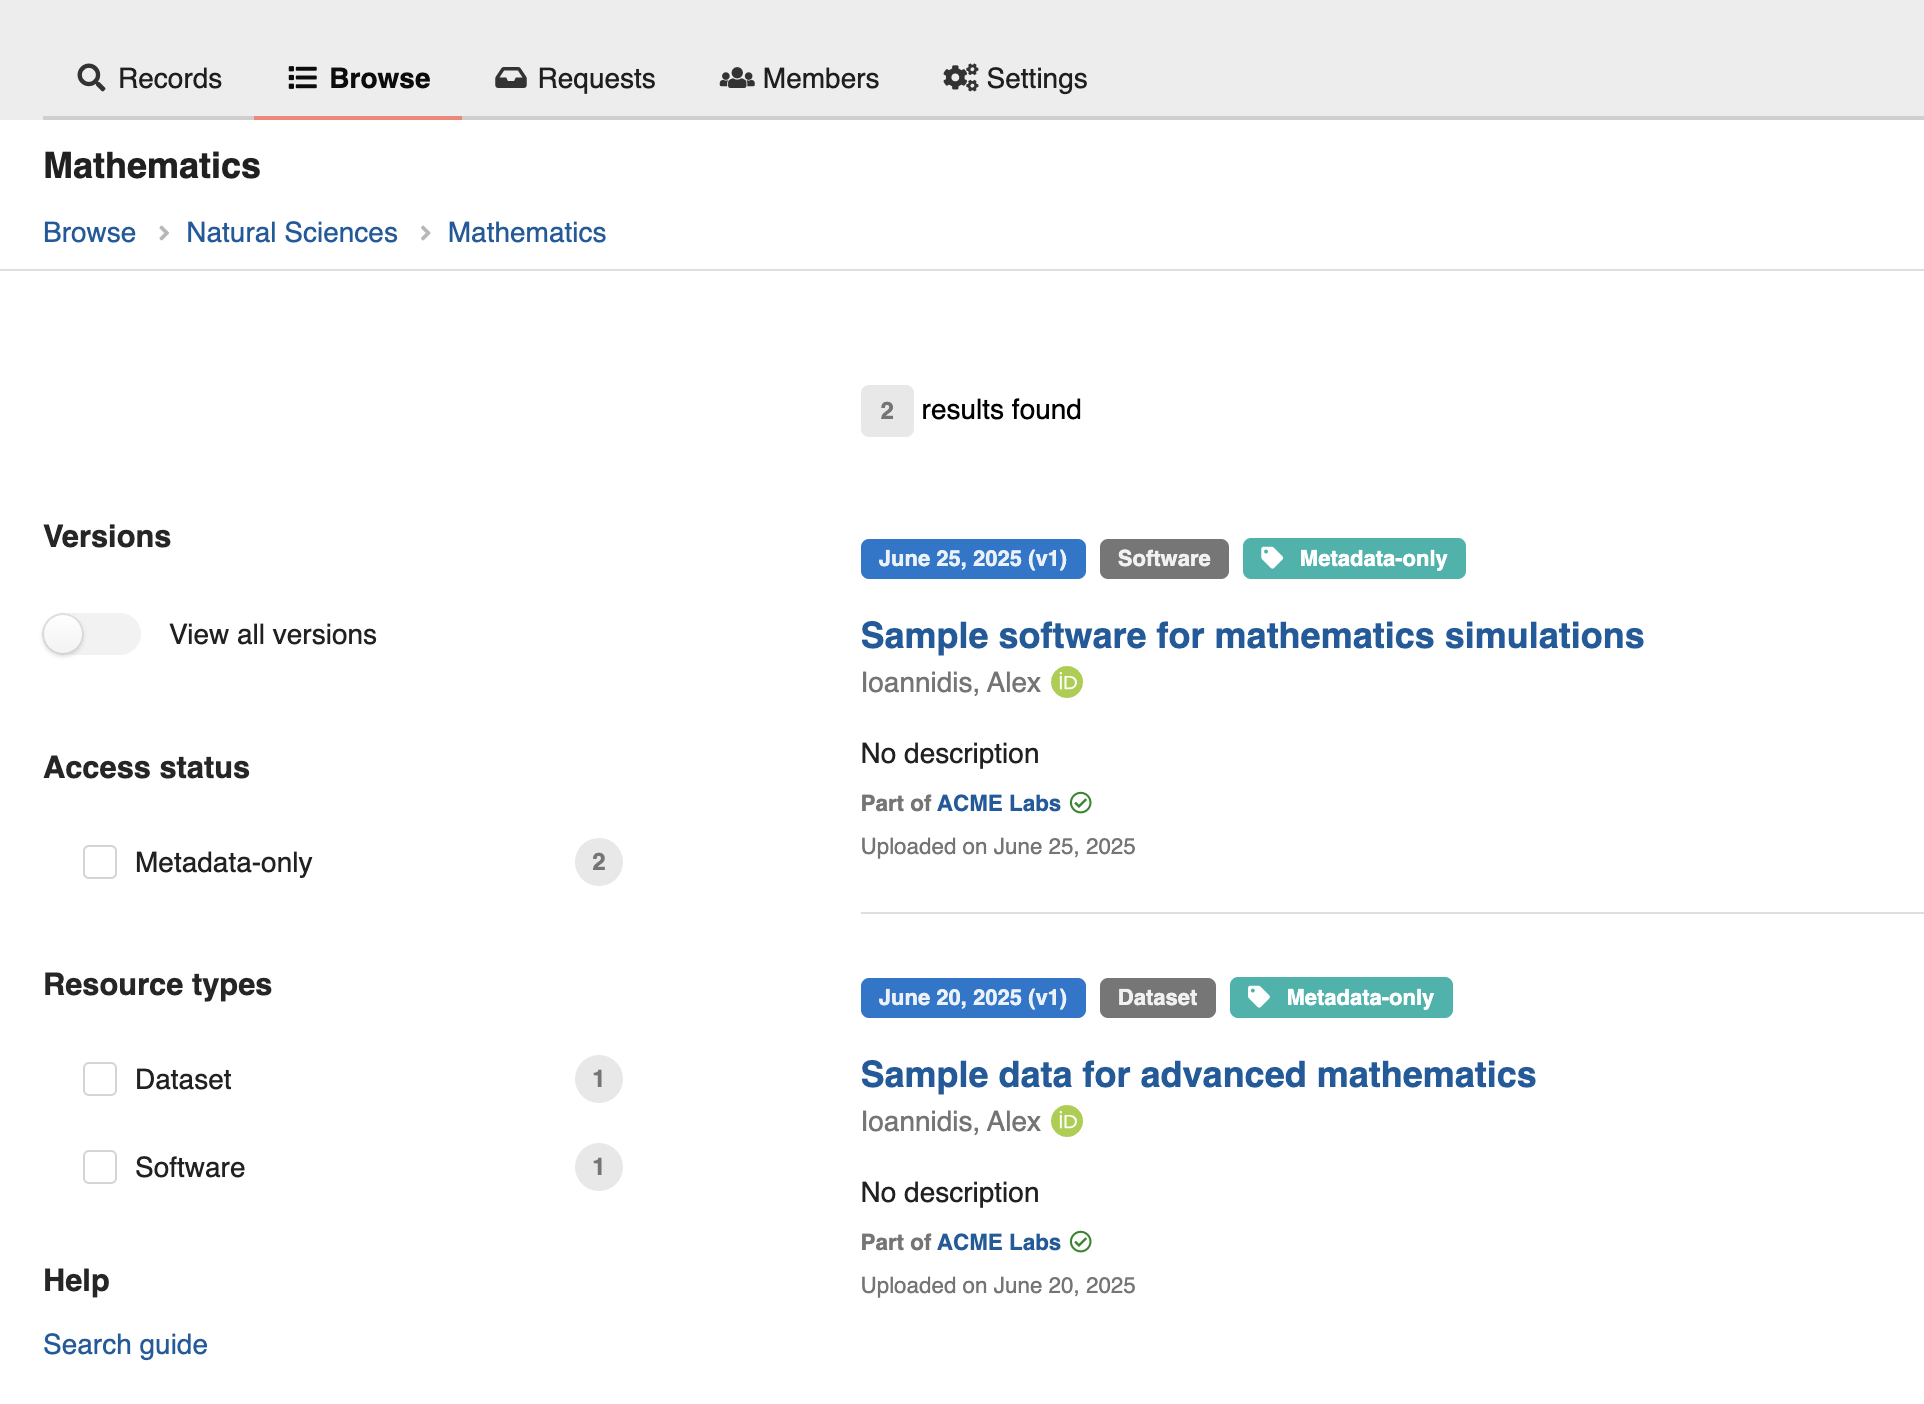
Task: Click the ORCID icon next to first record's author
Action: tap(1066, 682)
